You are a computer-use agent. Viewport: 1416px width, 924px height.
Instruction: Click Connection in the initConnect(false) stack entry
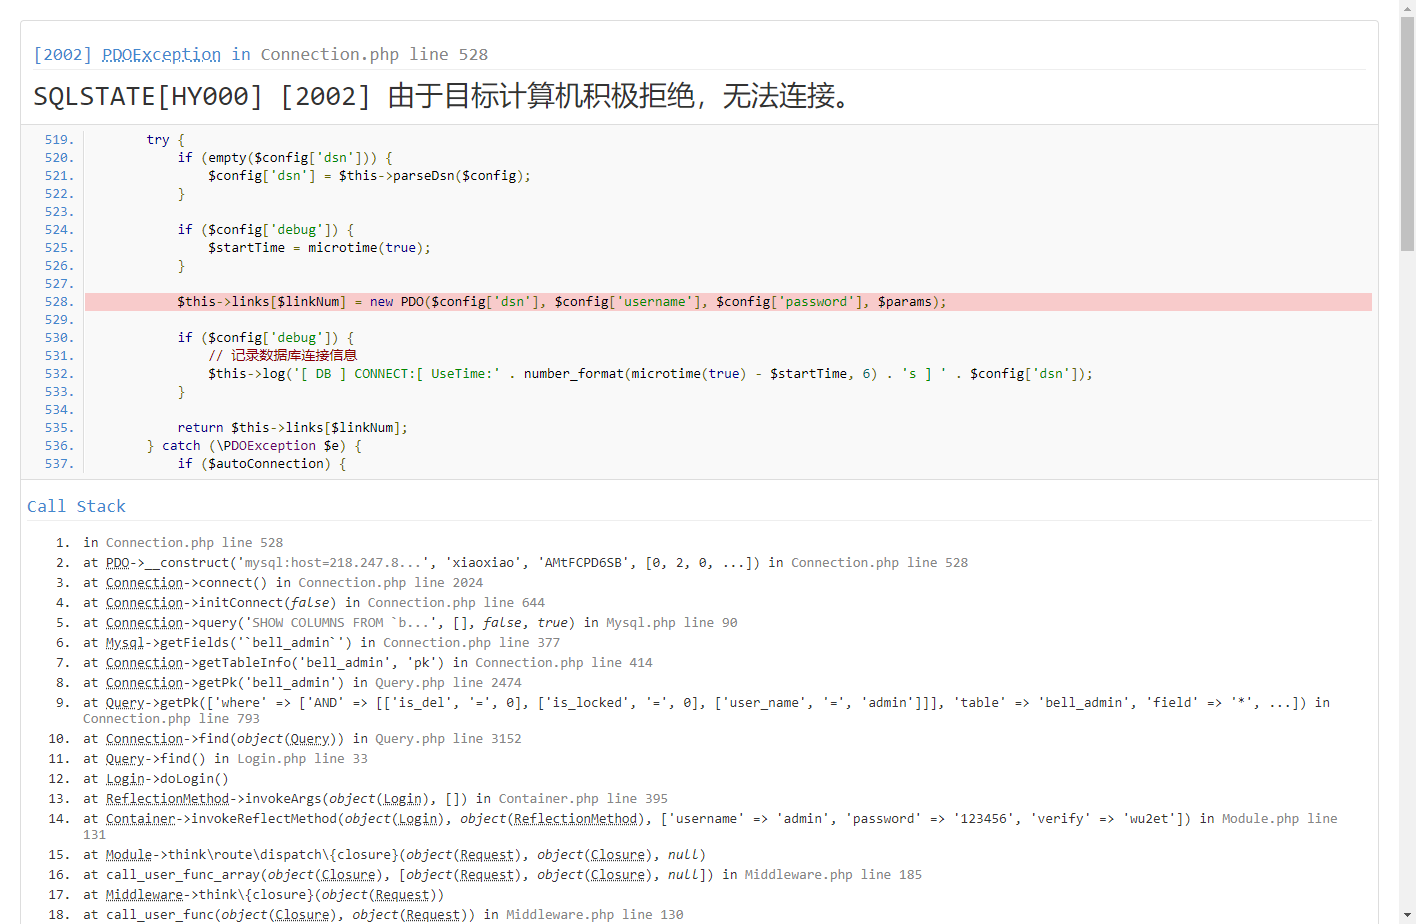(x=144, y=603)
